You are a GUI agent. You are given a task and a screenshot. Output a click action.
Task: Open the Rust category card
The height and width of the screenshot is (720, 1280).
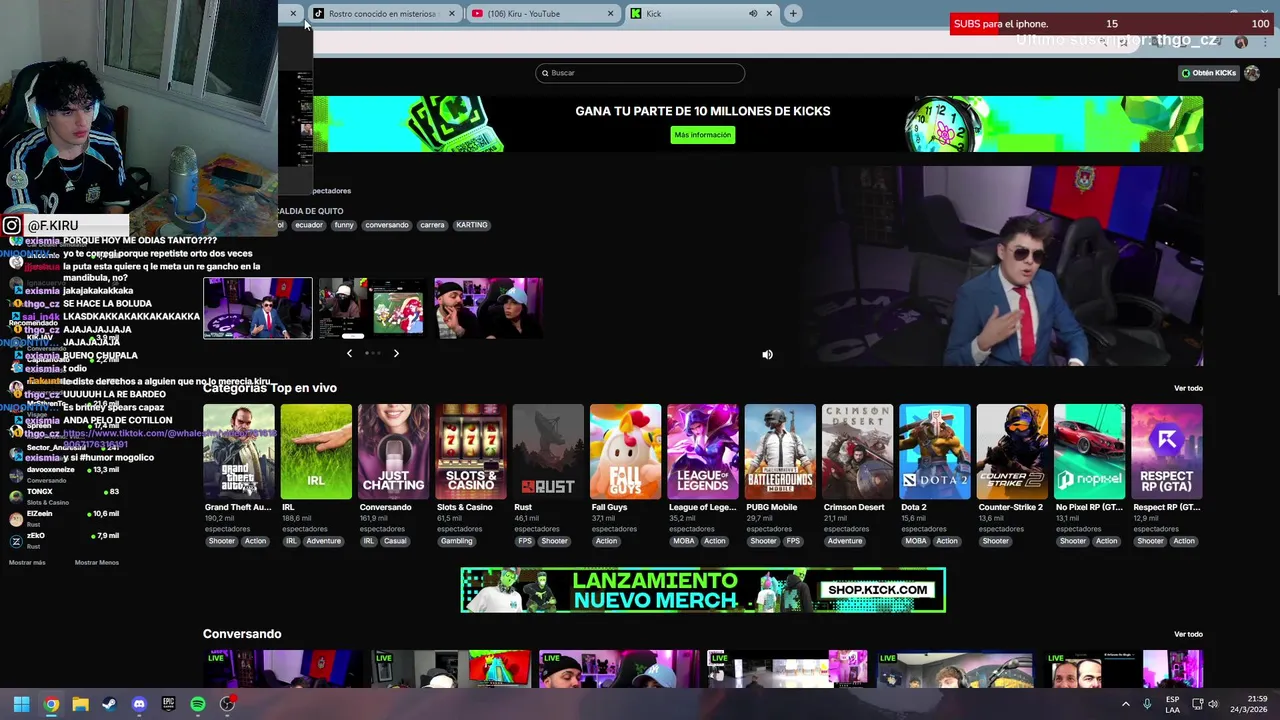pyautogui.click(x=548, y=453)
